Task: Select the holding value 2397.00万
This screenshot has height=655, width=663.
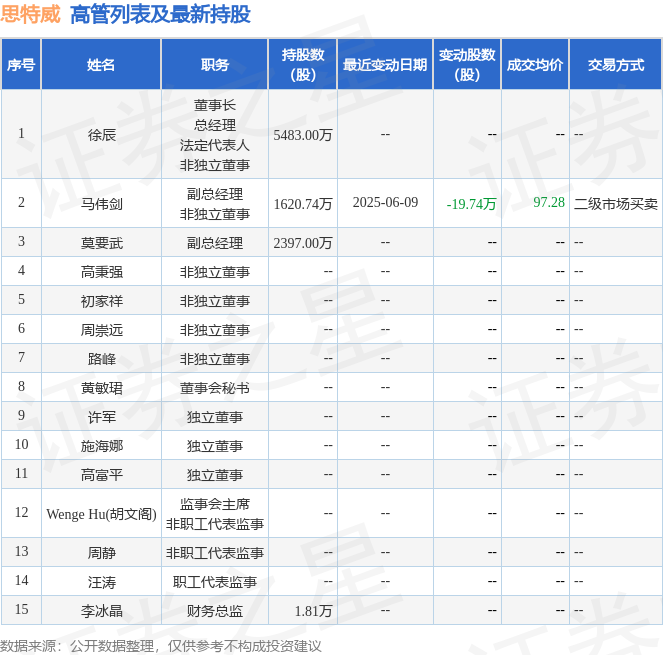Action: point(303,243)
